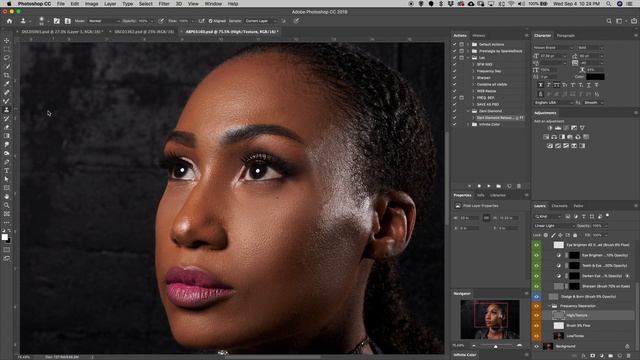Collapse the Frequency Separation layer group
Screen dimensions: 640x360
point(549,306)
